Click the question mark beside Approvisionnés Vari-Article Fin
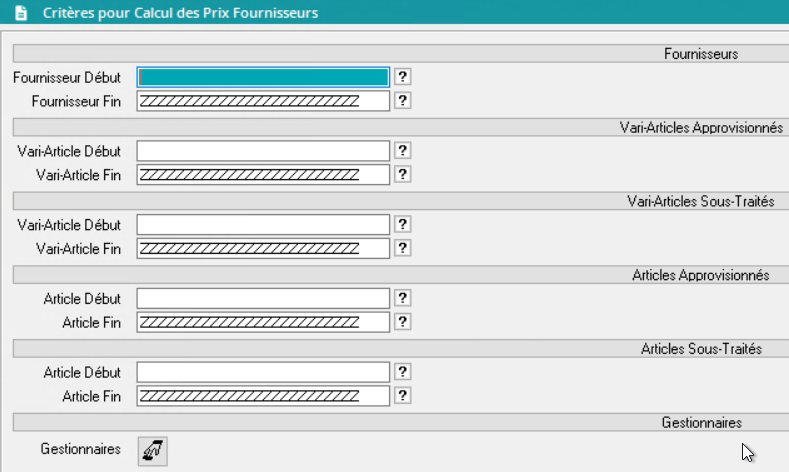 point(403,174)
